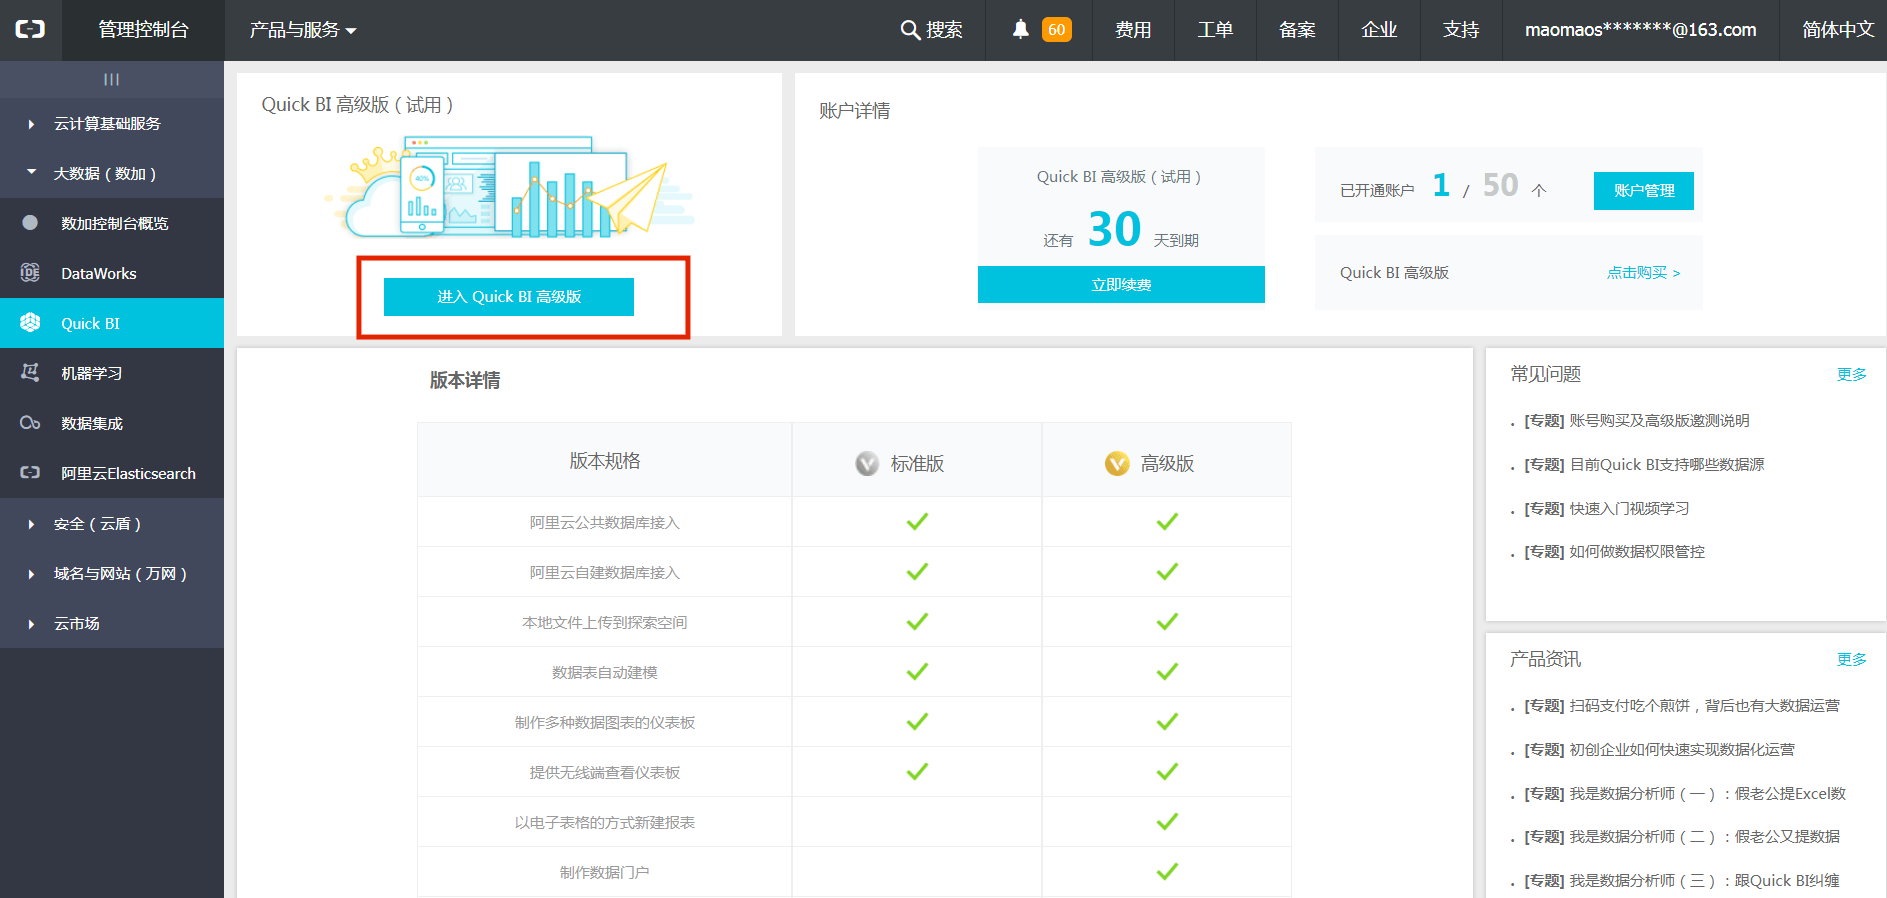Image resolution: width=1887 pixels, height=898 pixels.
Task: Click the 机器学习 sidebar icon
Action: click(30, 372)
